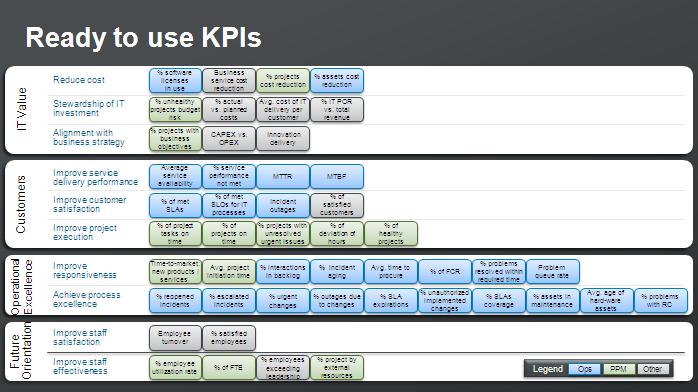The height and width of the screenshot is (392, 698).
Task: Select the blue Ops legend swatch
Action: pos(584,369)
